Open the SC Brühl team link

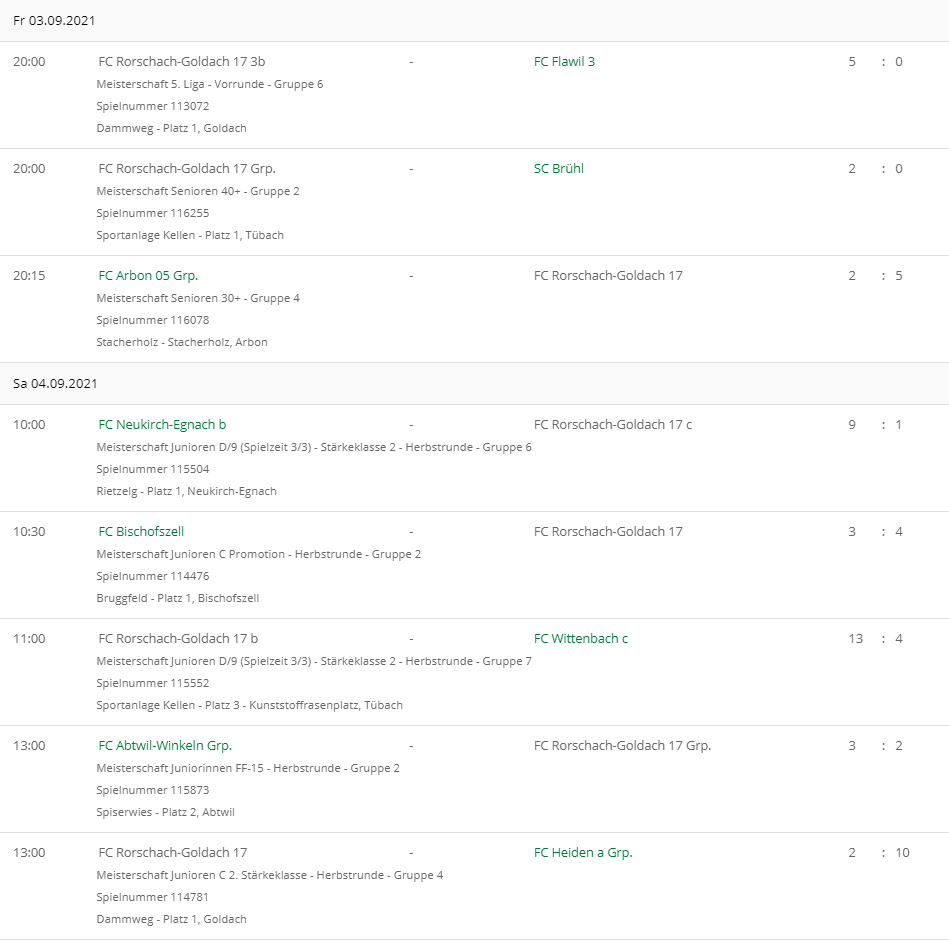pyautogui.click(x=558, y=169)
